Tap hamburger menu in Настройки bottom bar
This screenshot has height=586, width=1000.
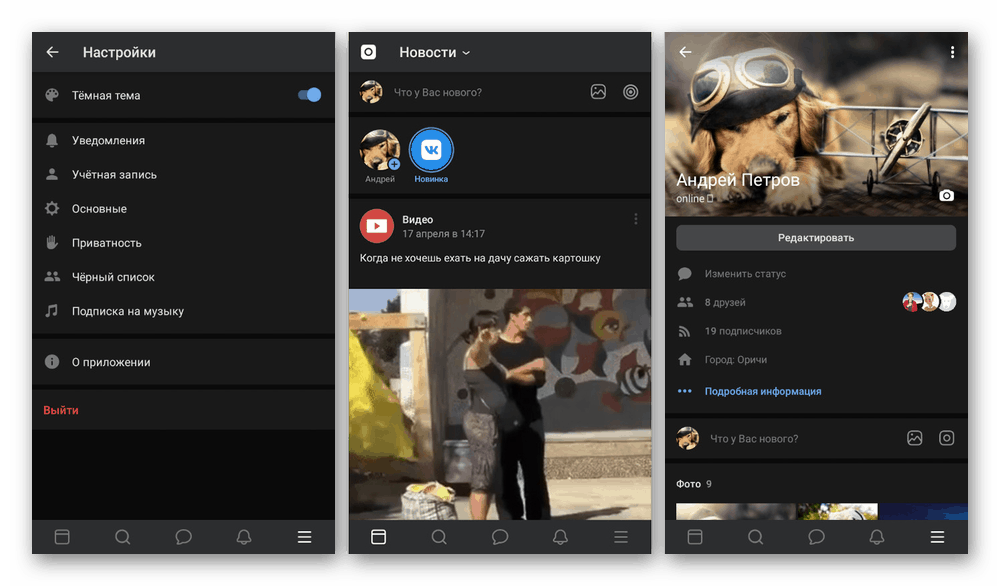[x=304, y=537]
